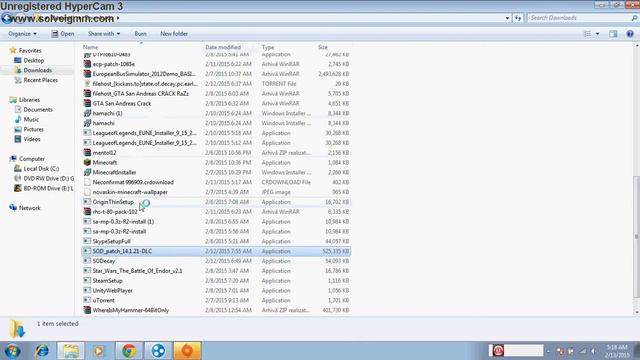Open the Windows Start button
The image size is (640, 360).
tap(13, 351)
